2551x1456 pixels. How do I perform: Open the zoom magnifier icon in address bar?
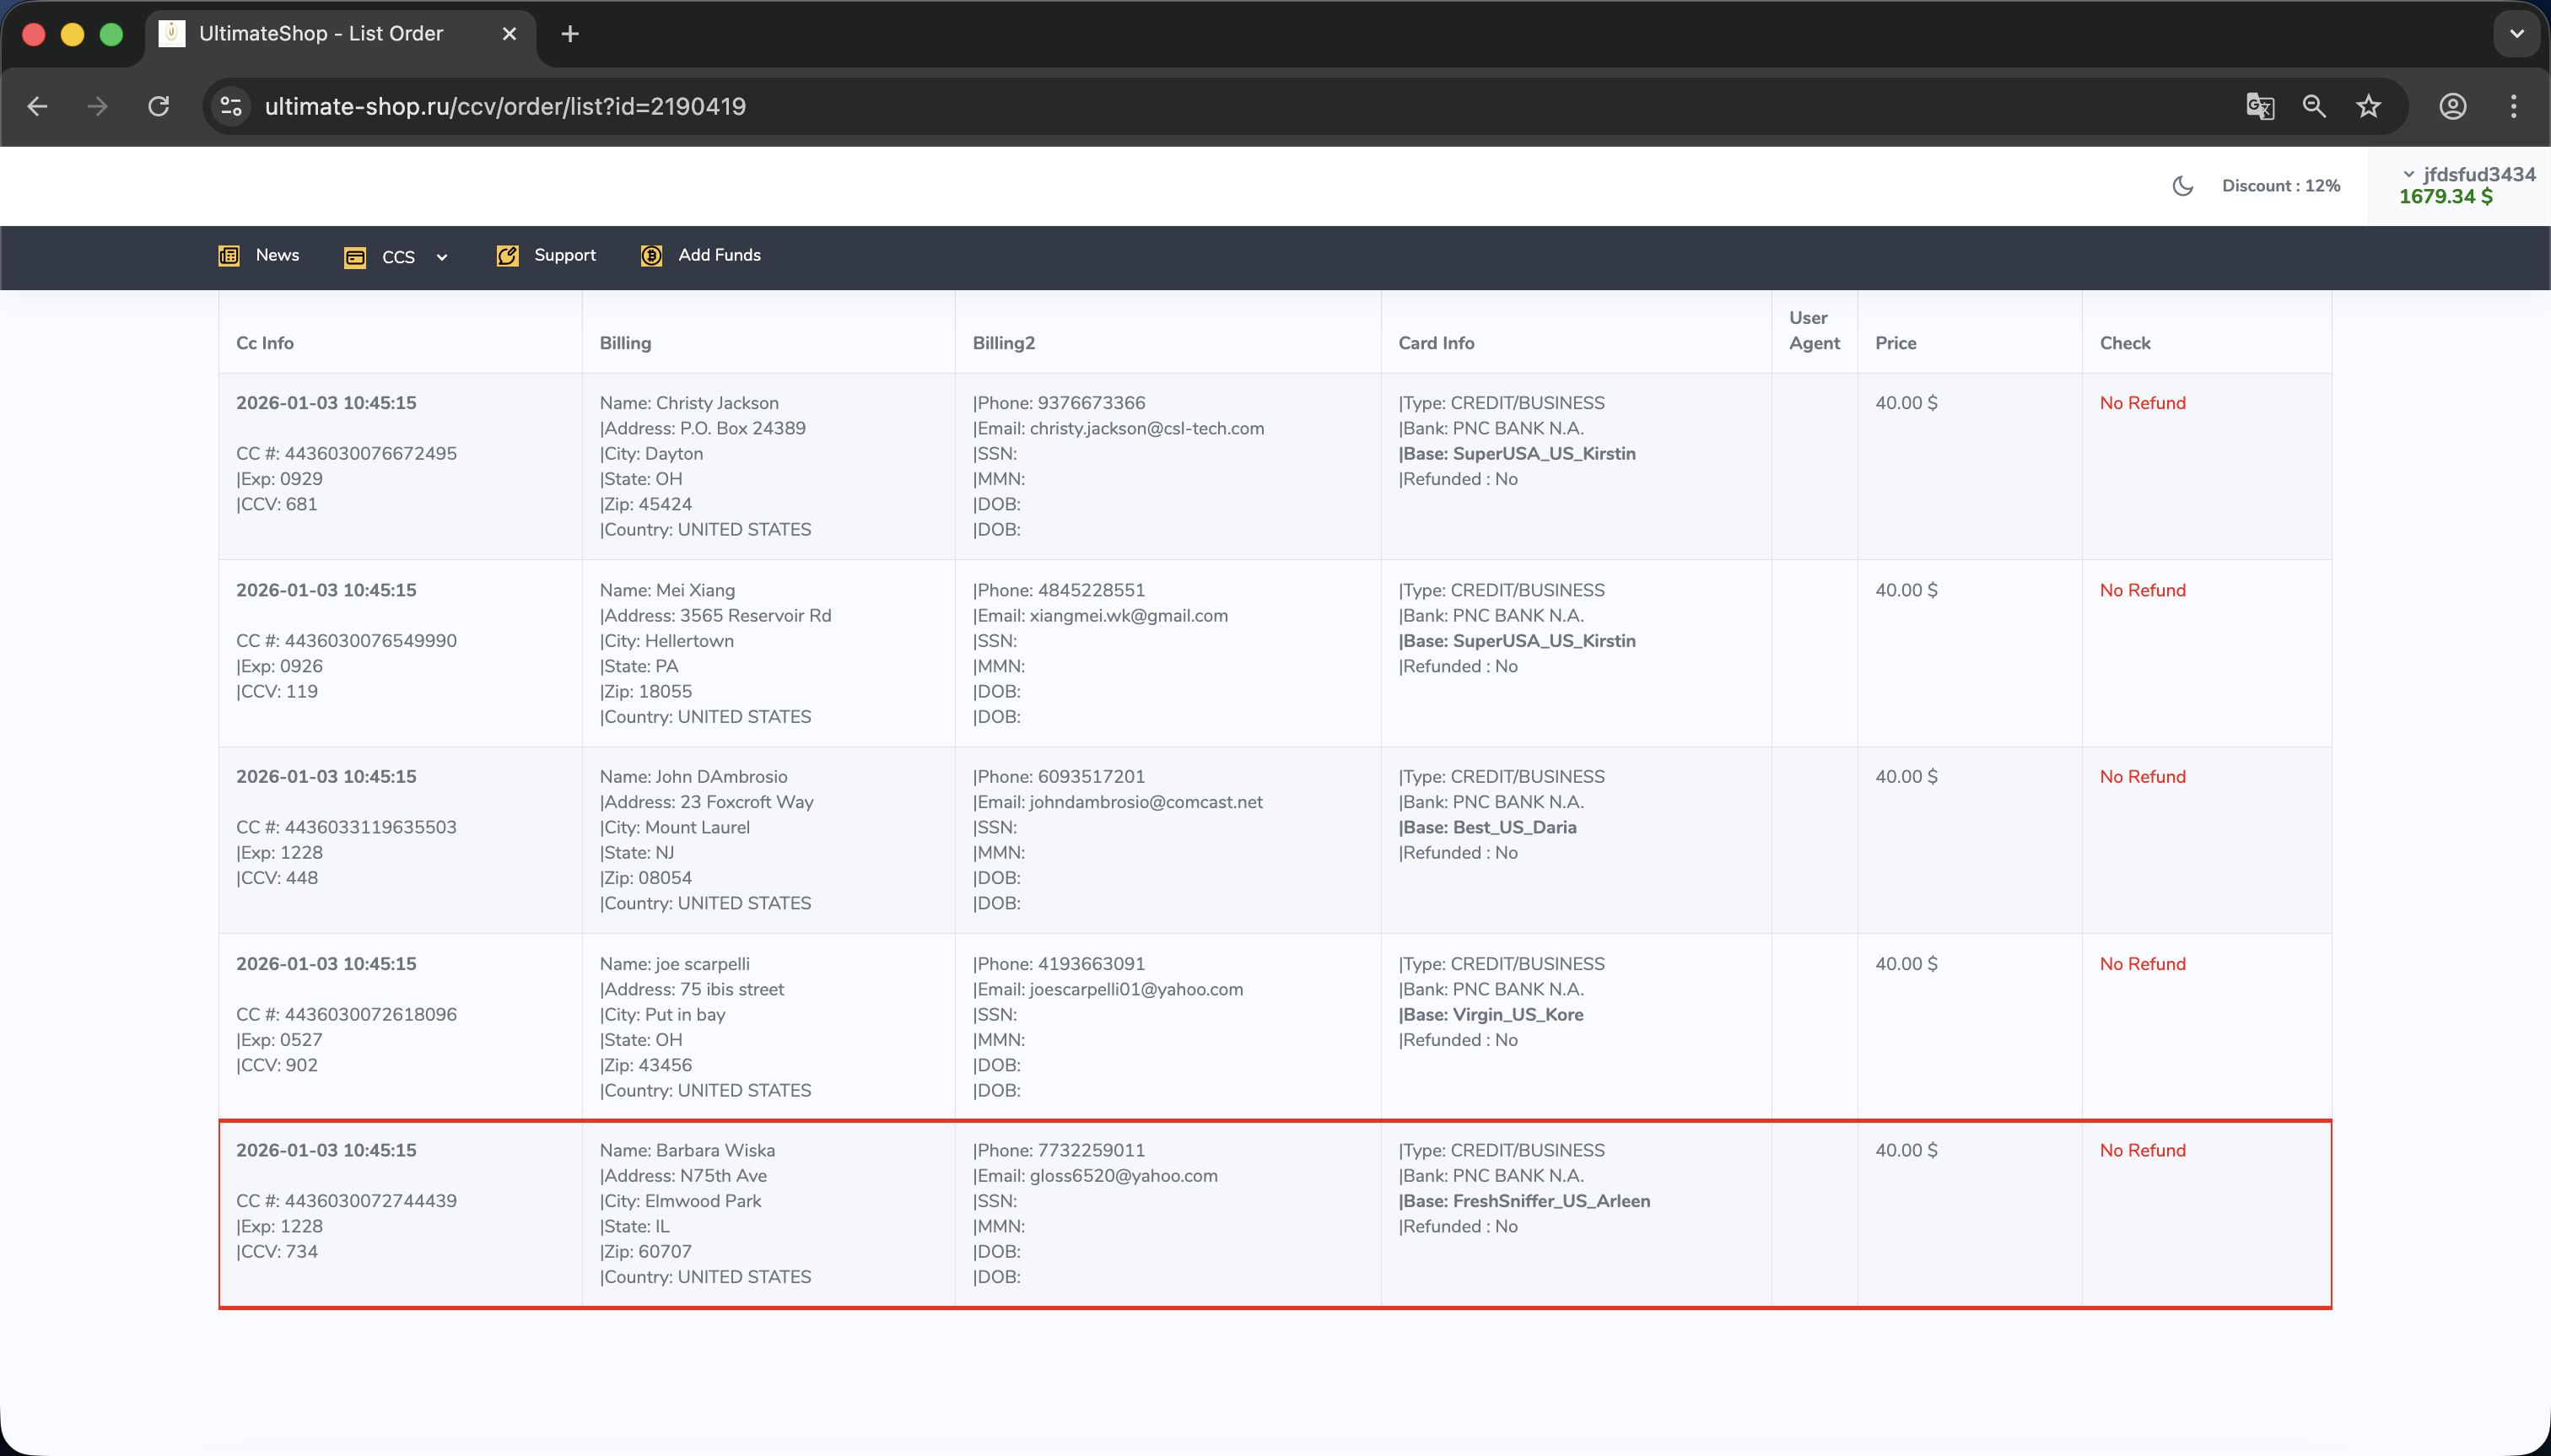click(2314, 106)
